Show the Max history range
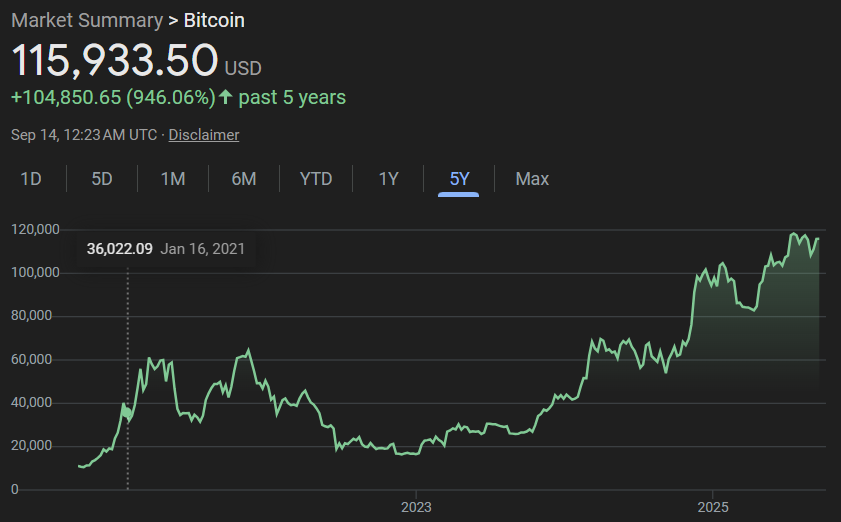This screenshot has height=522, width=841. (532, 179)
